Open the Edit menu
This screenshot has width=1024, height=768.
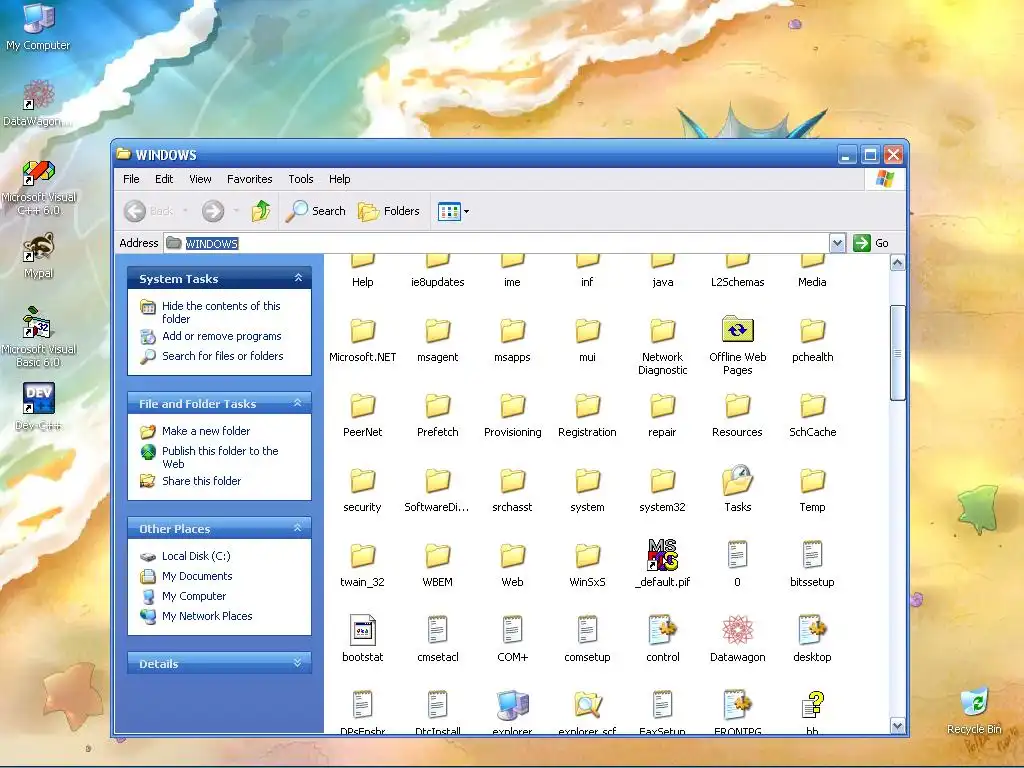click(164, 179)
